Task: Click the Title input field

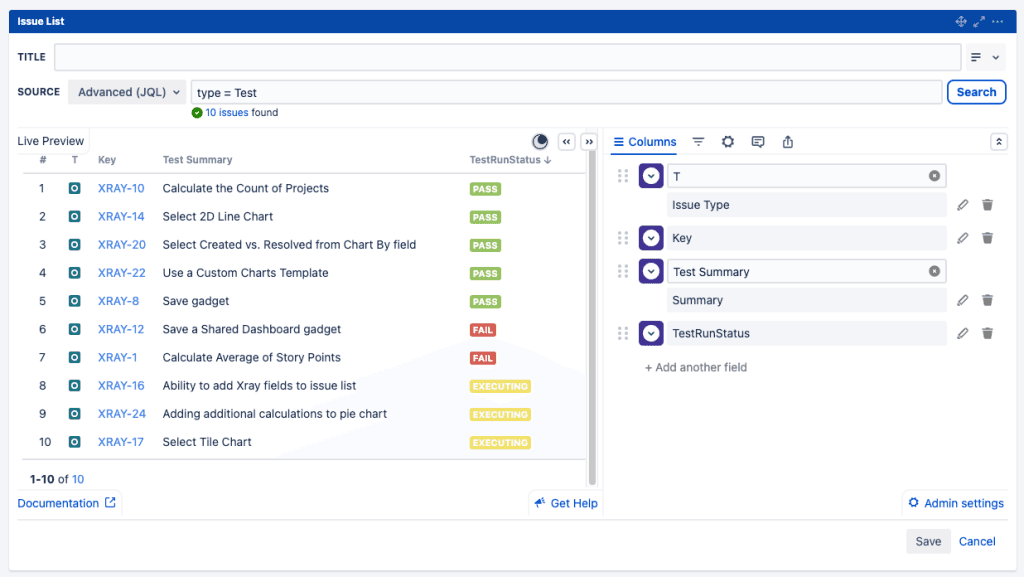Action: tap(507, 58)
